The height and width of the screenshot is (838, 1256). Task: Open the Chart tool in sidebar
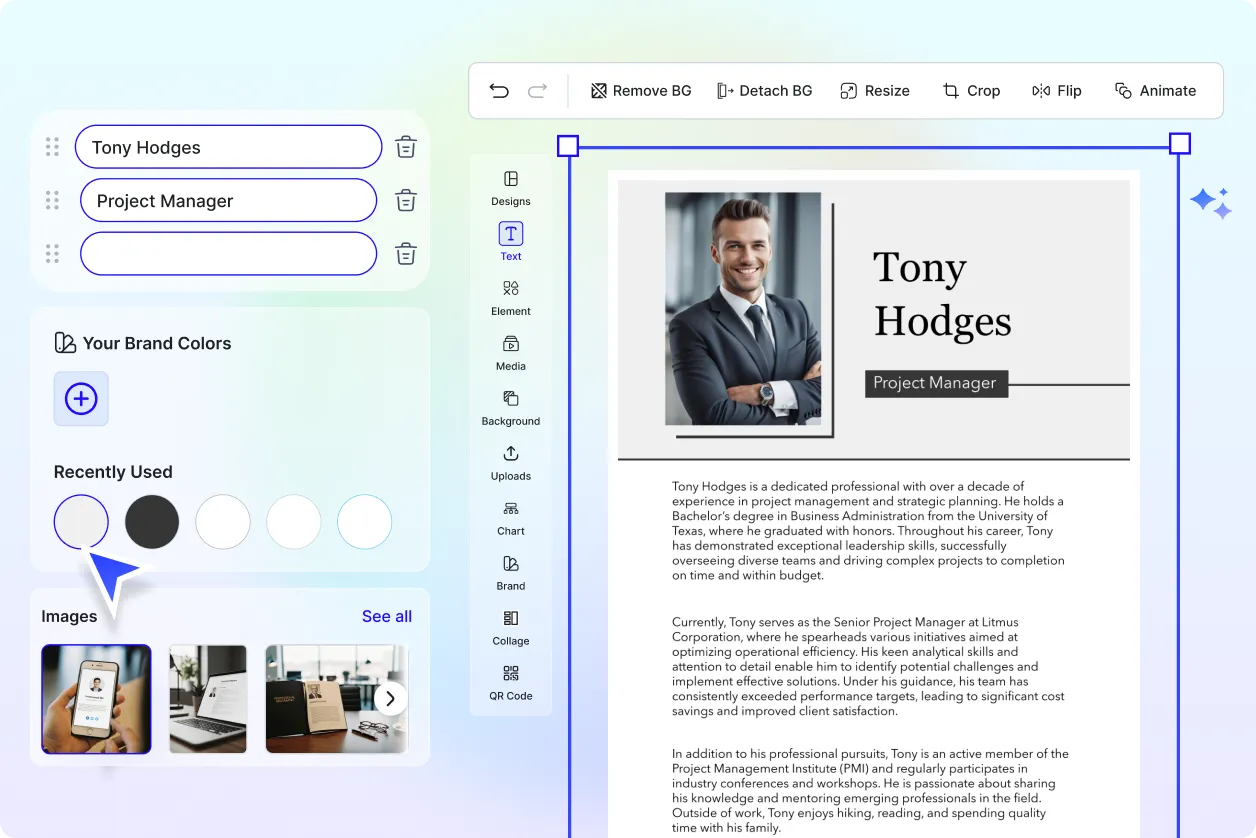tap(511, 518)
